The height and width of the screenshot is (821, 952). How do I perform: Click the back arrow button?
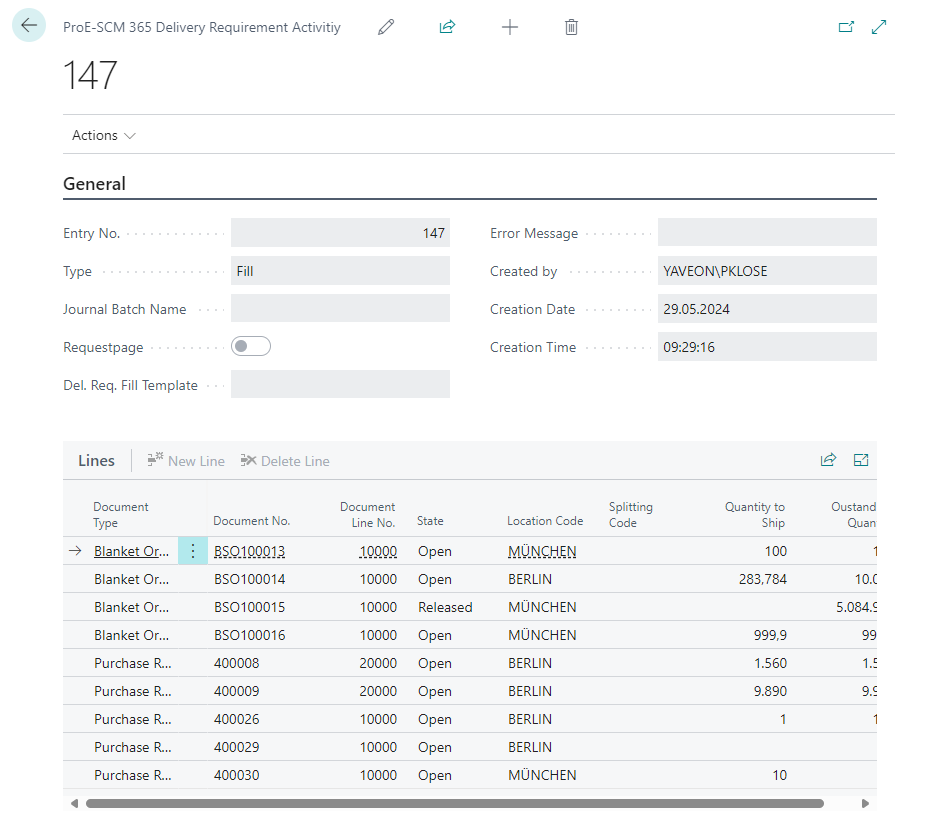tap(29, 26)
